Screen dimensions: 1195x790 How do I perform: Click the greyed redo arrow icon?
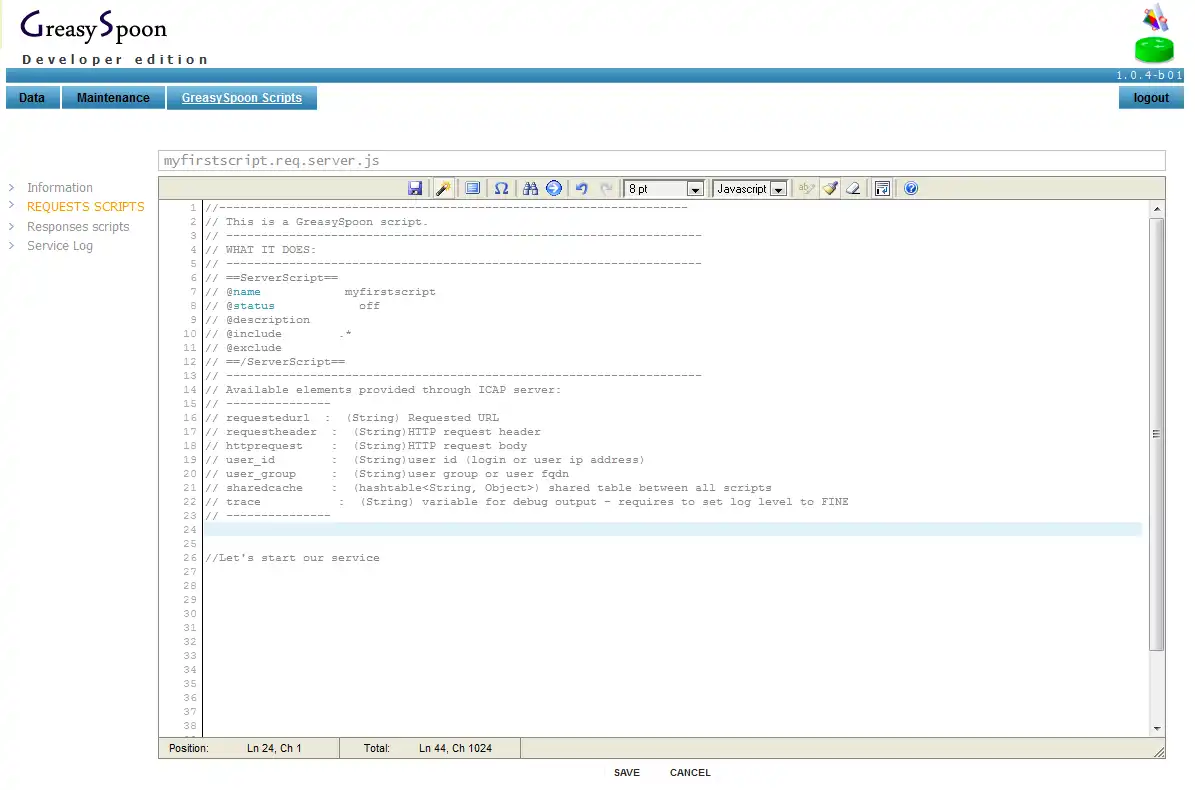(x=607, y=188)
